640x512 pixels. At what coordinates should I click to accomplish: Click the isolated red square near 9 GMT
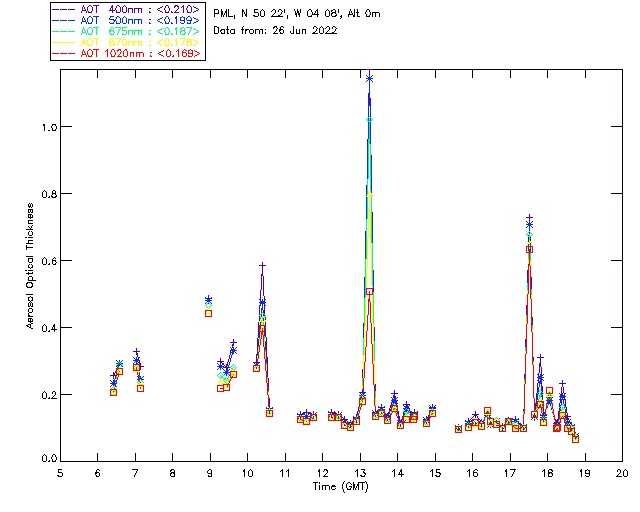coord(208,313)
